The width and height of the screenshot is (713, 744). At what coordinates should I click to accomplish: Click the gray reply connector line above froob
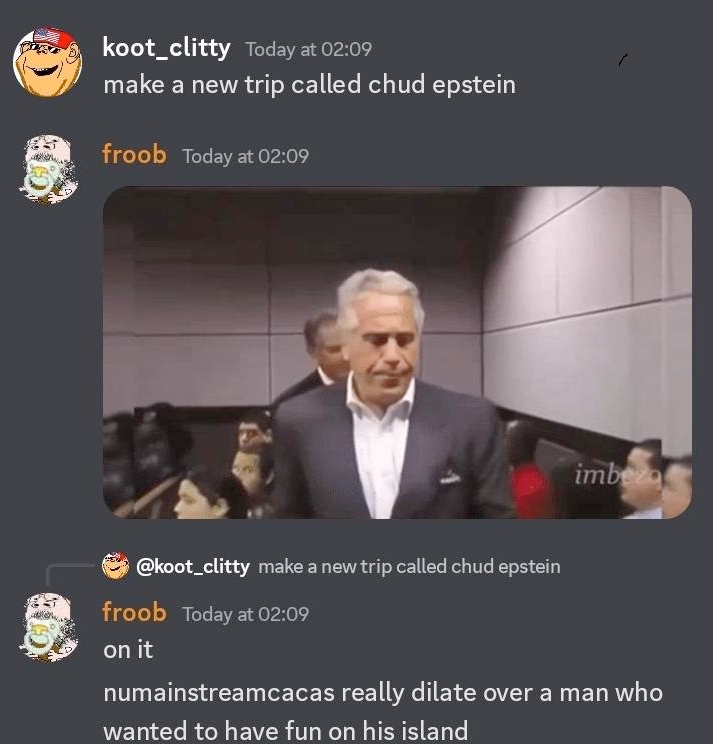pos(70,574)
